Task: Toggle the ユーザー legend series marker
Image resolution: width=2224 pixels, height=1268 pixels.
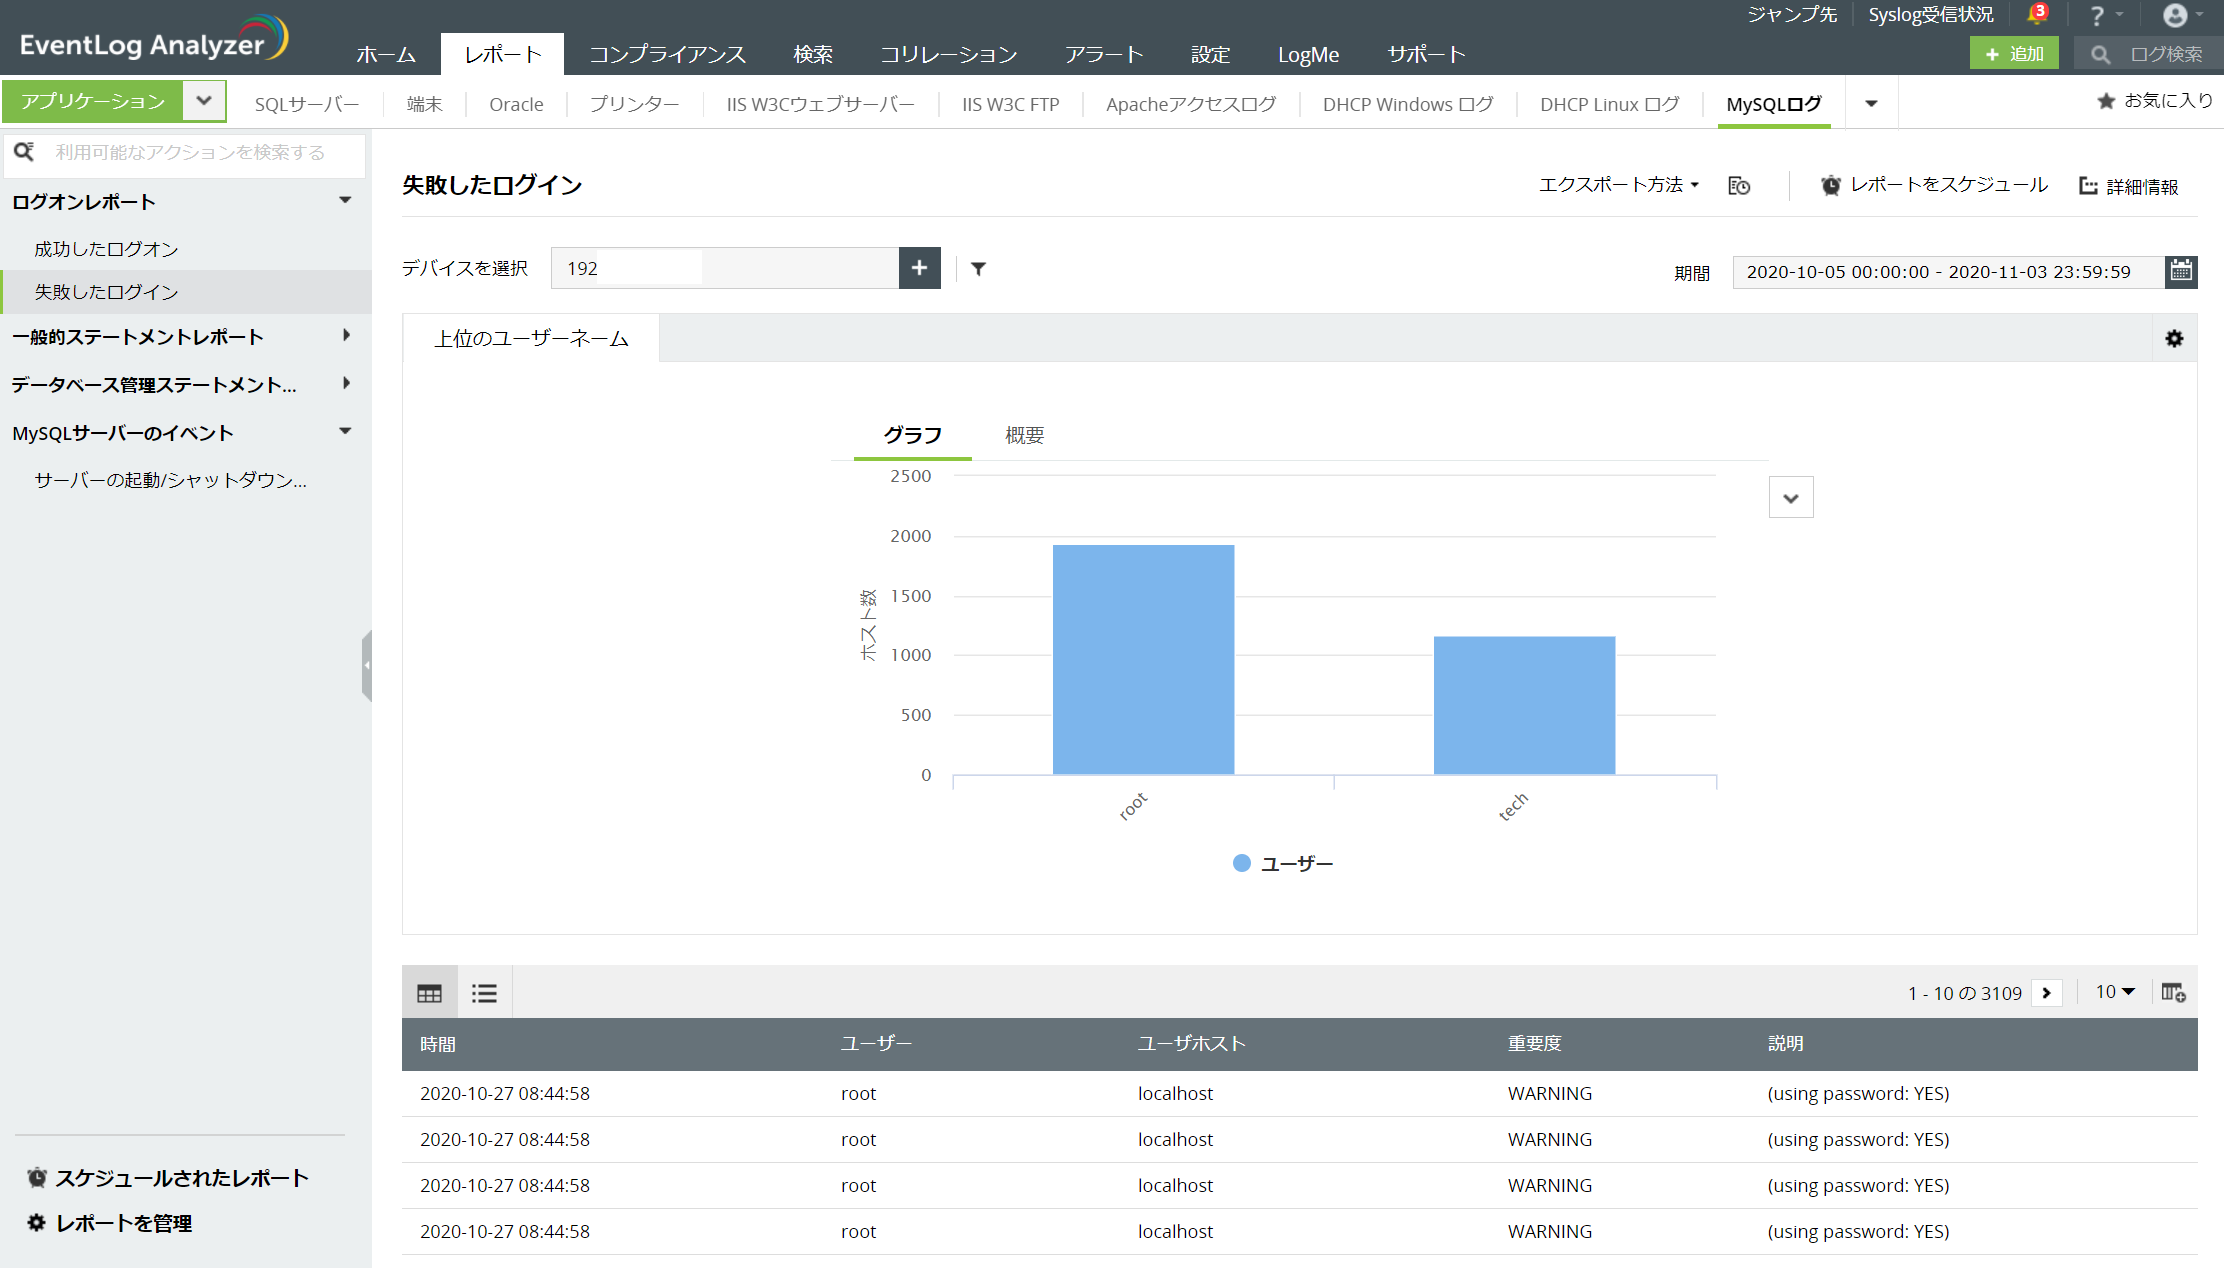Action: pyautogui.click(x=1242, y=863)
